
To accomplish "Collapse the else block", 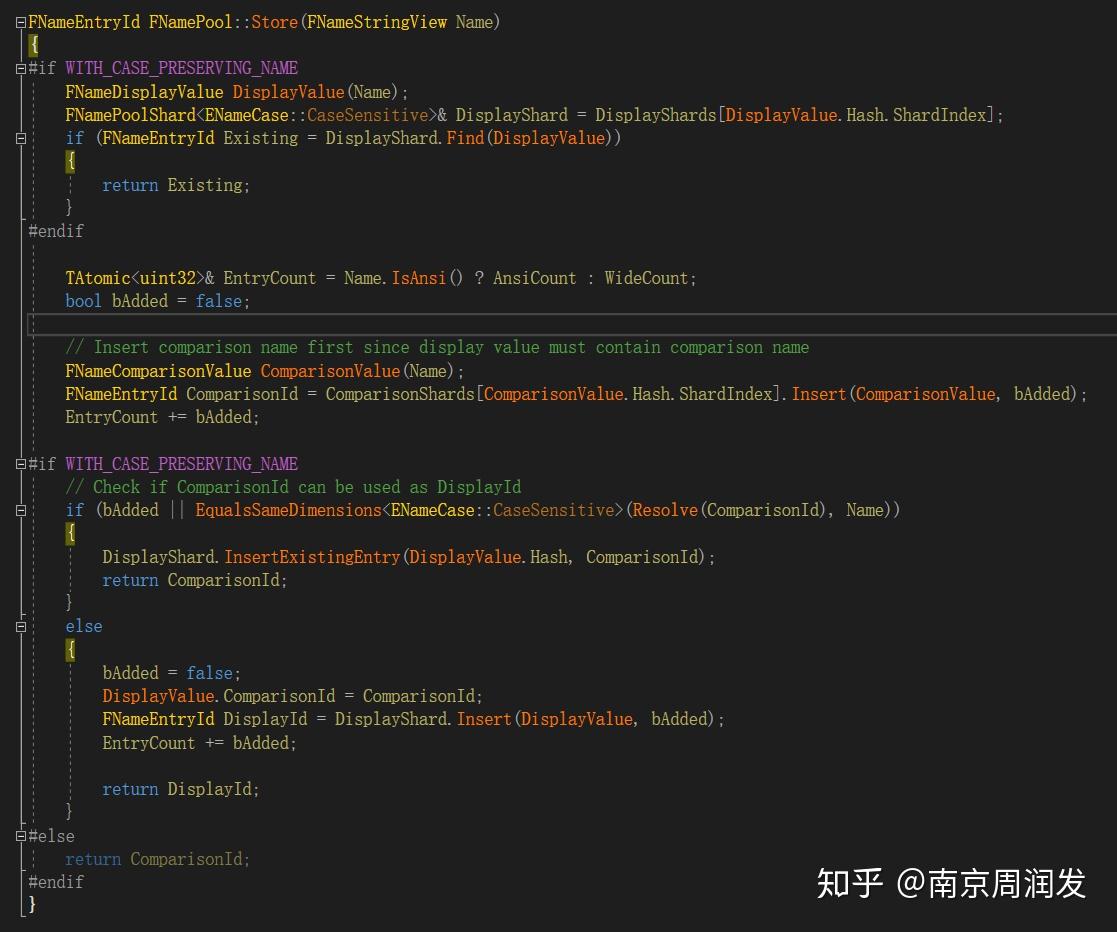I will (20, 626).
